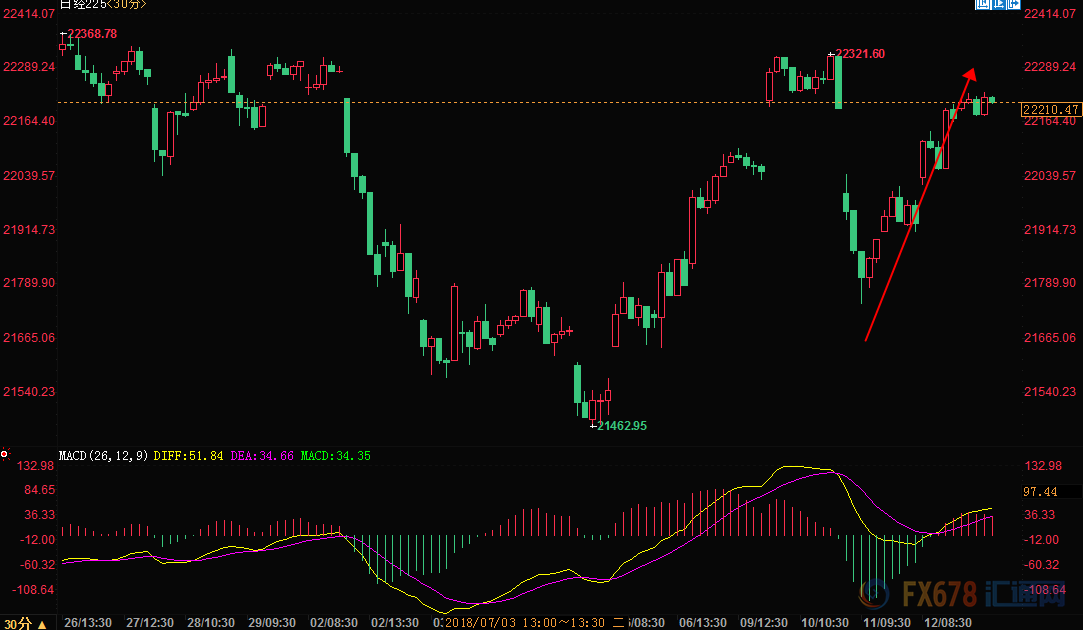Viewport: 1083px width, 630px height.
Task: Select the DEA:34.66 indicator value
Action: 263,456
